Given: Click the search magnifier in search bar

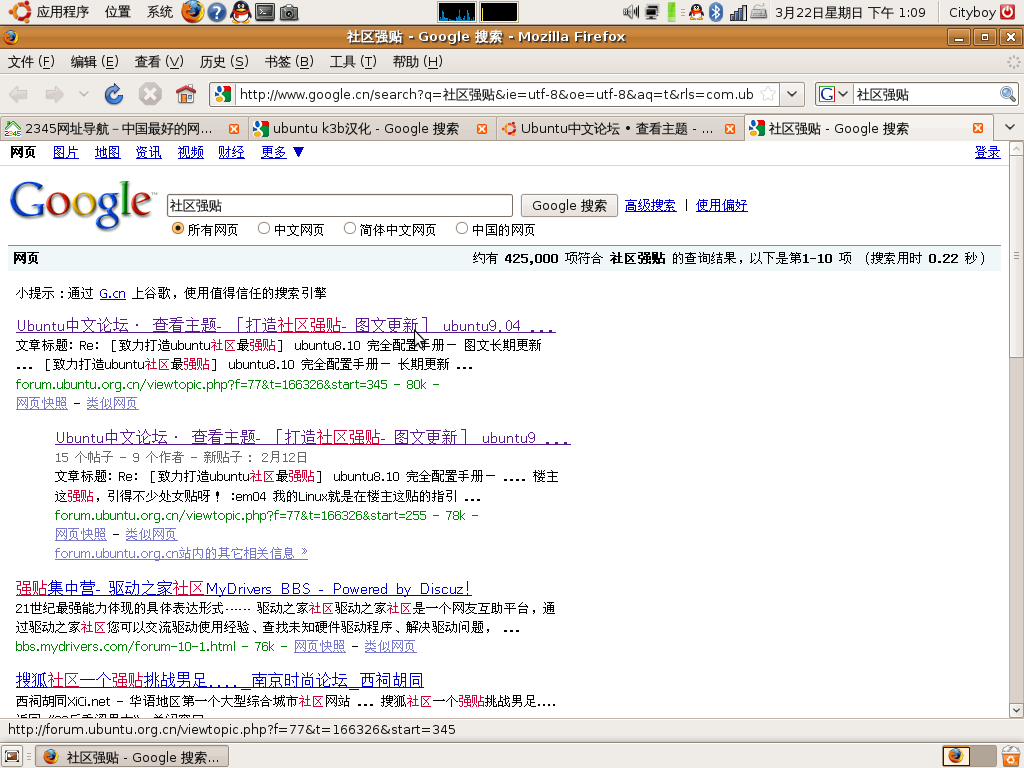Looking at the screenshot, I should tap(1008, 94).
